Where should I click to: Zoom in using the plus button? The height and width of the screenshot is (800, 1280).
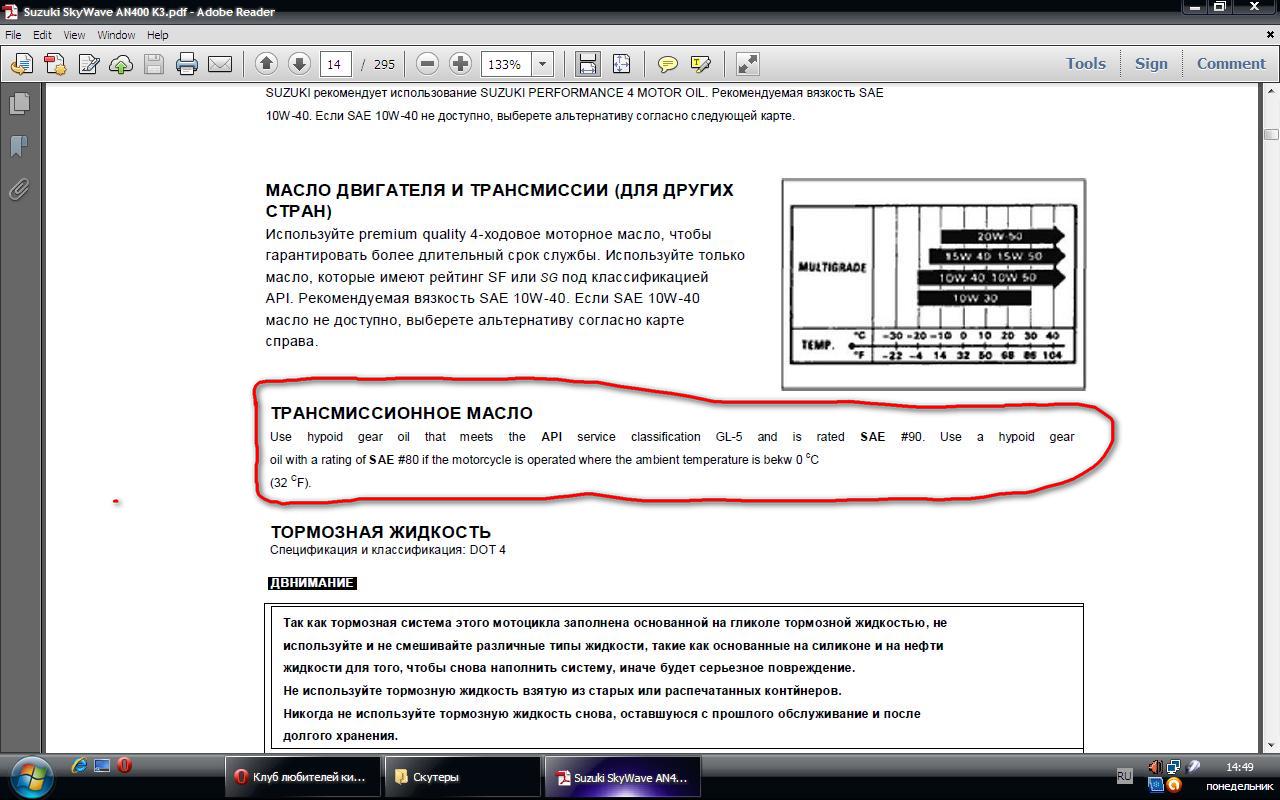(x=460, y=64)
